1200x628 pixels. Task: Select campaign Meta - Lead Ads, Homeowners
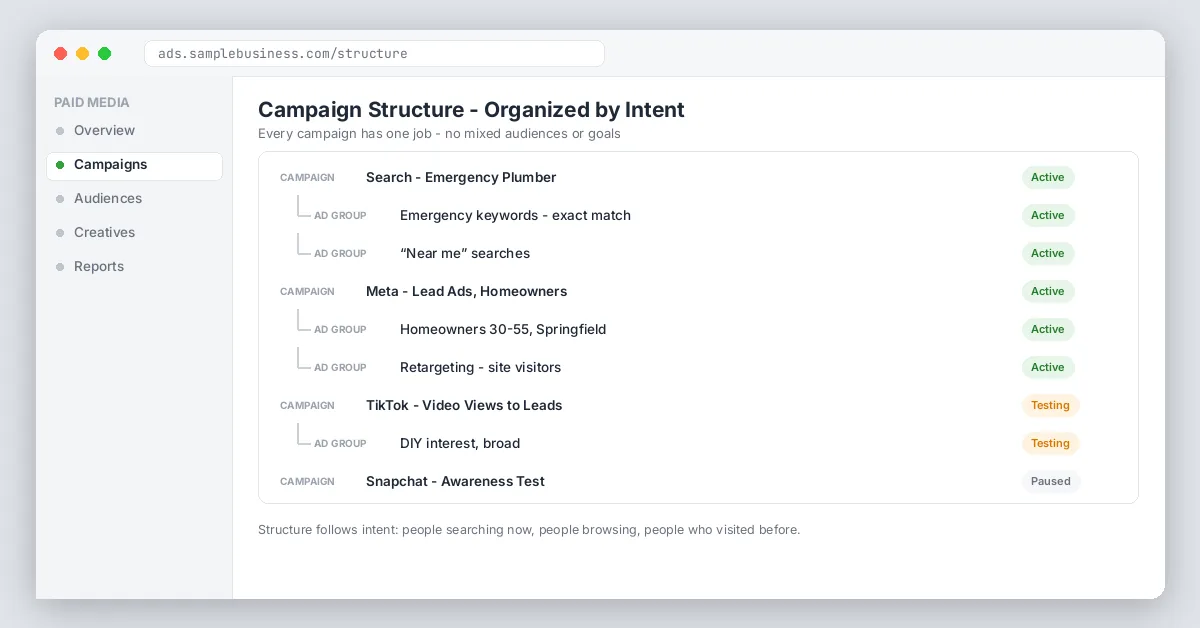coord(466,291)
